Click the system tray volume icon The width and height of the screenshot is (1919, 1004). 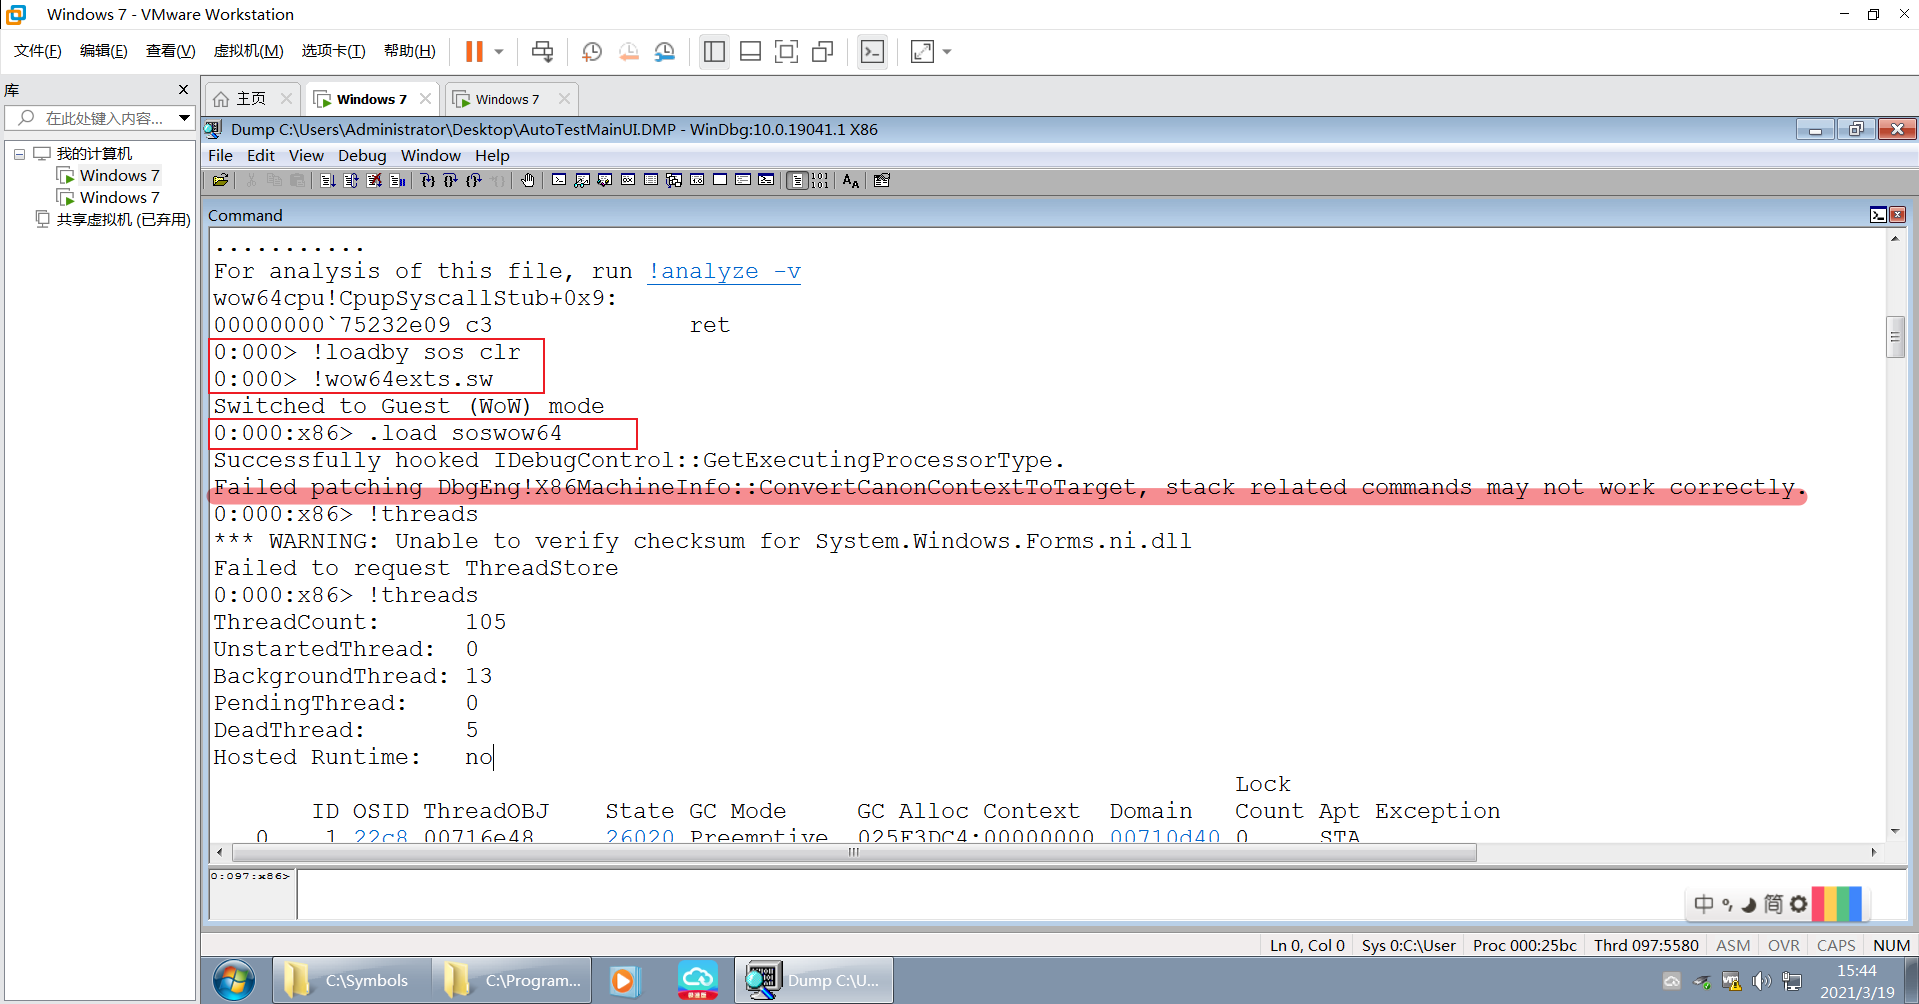pos(1761,982)
